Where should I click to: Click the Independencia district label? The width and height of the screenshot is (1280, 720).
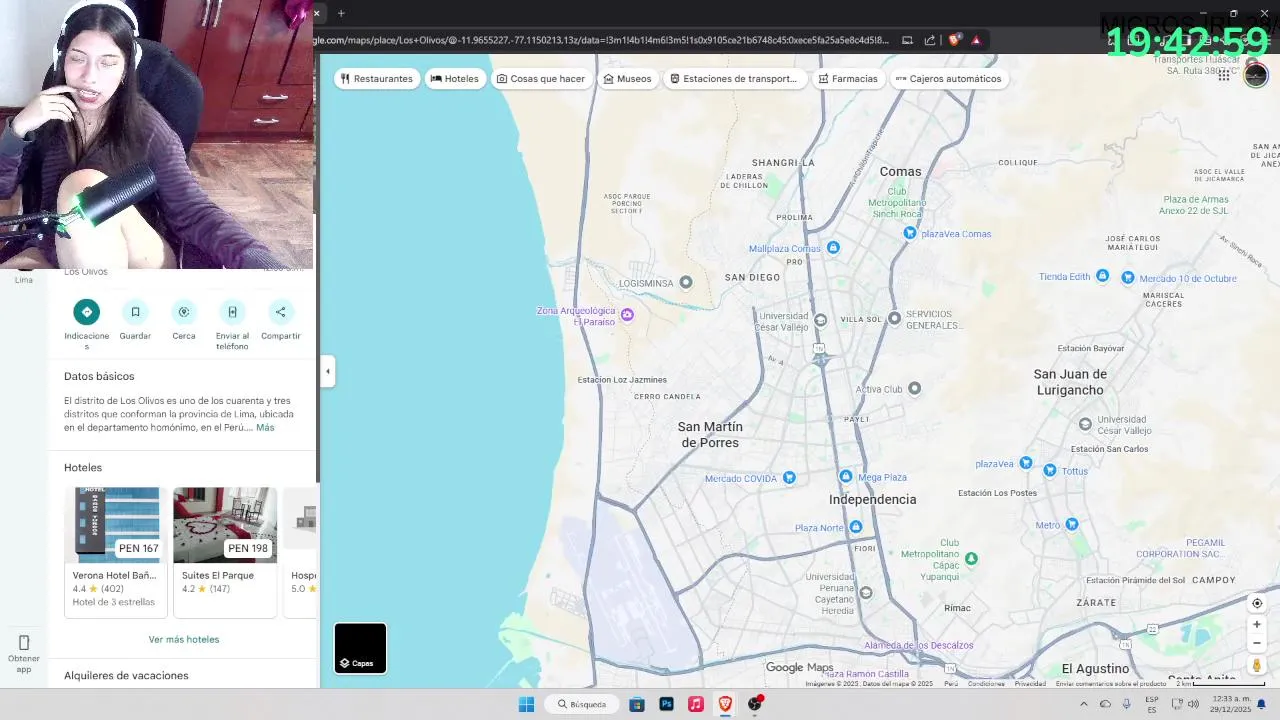click(872, 499)
